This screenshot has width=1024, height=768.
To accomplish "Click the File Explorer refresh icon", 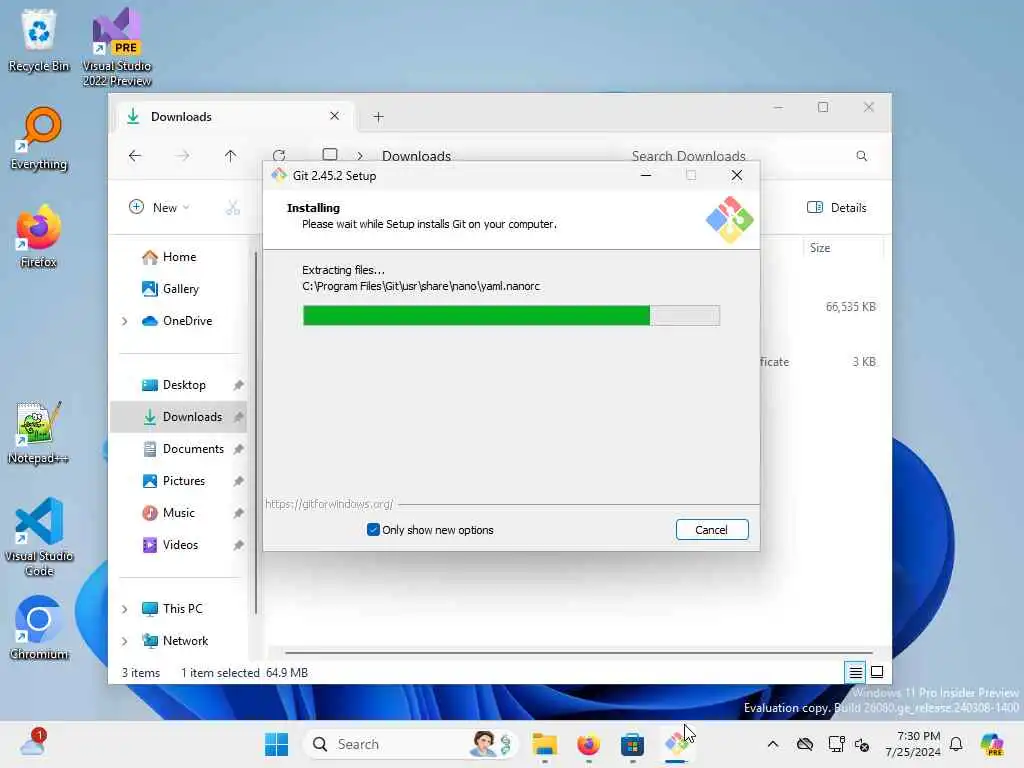I will point(279,155).
